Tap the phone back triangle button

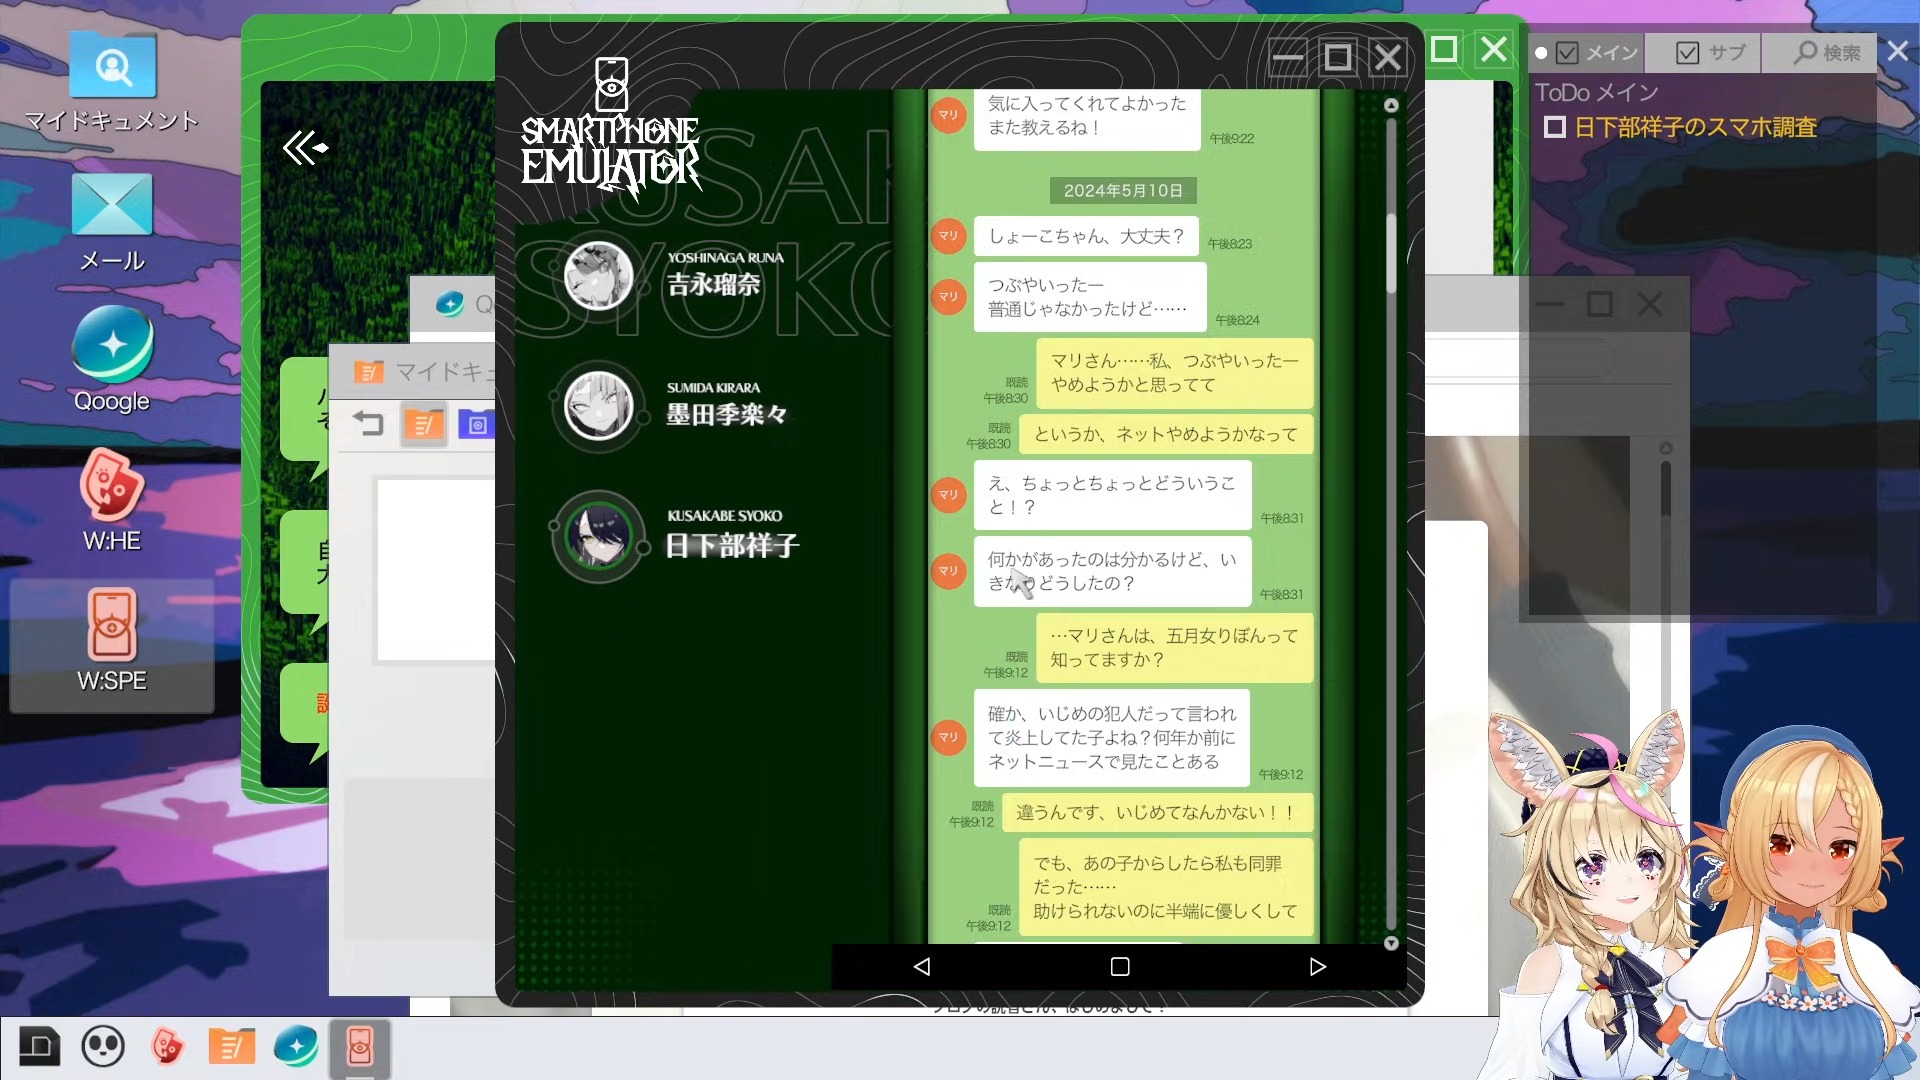click(922, 966)
